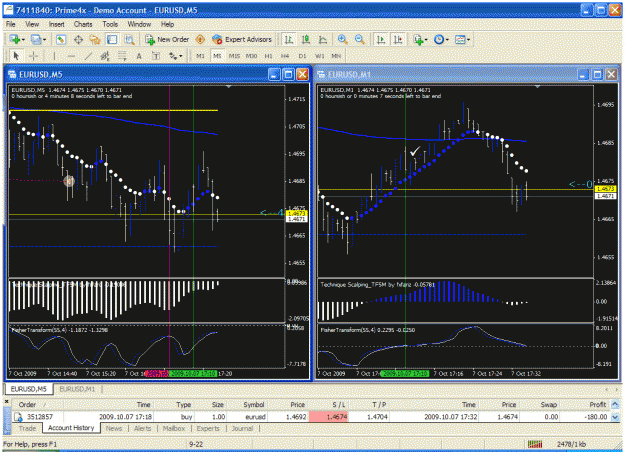
Task: Open the Charts menu
Action: 83,24
